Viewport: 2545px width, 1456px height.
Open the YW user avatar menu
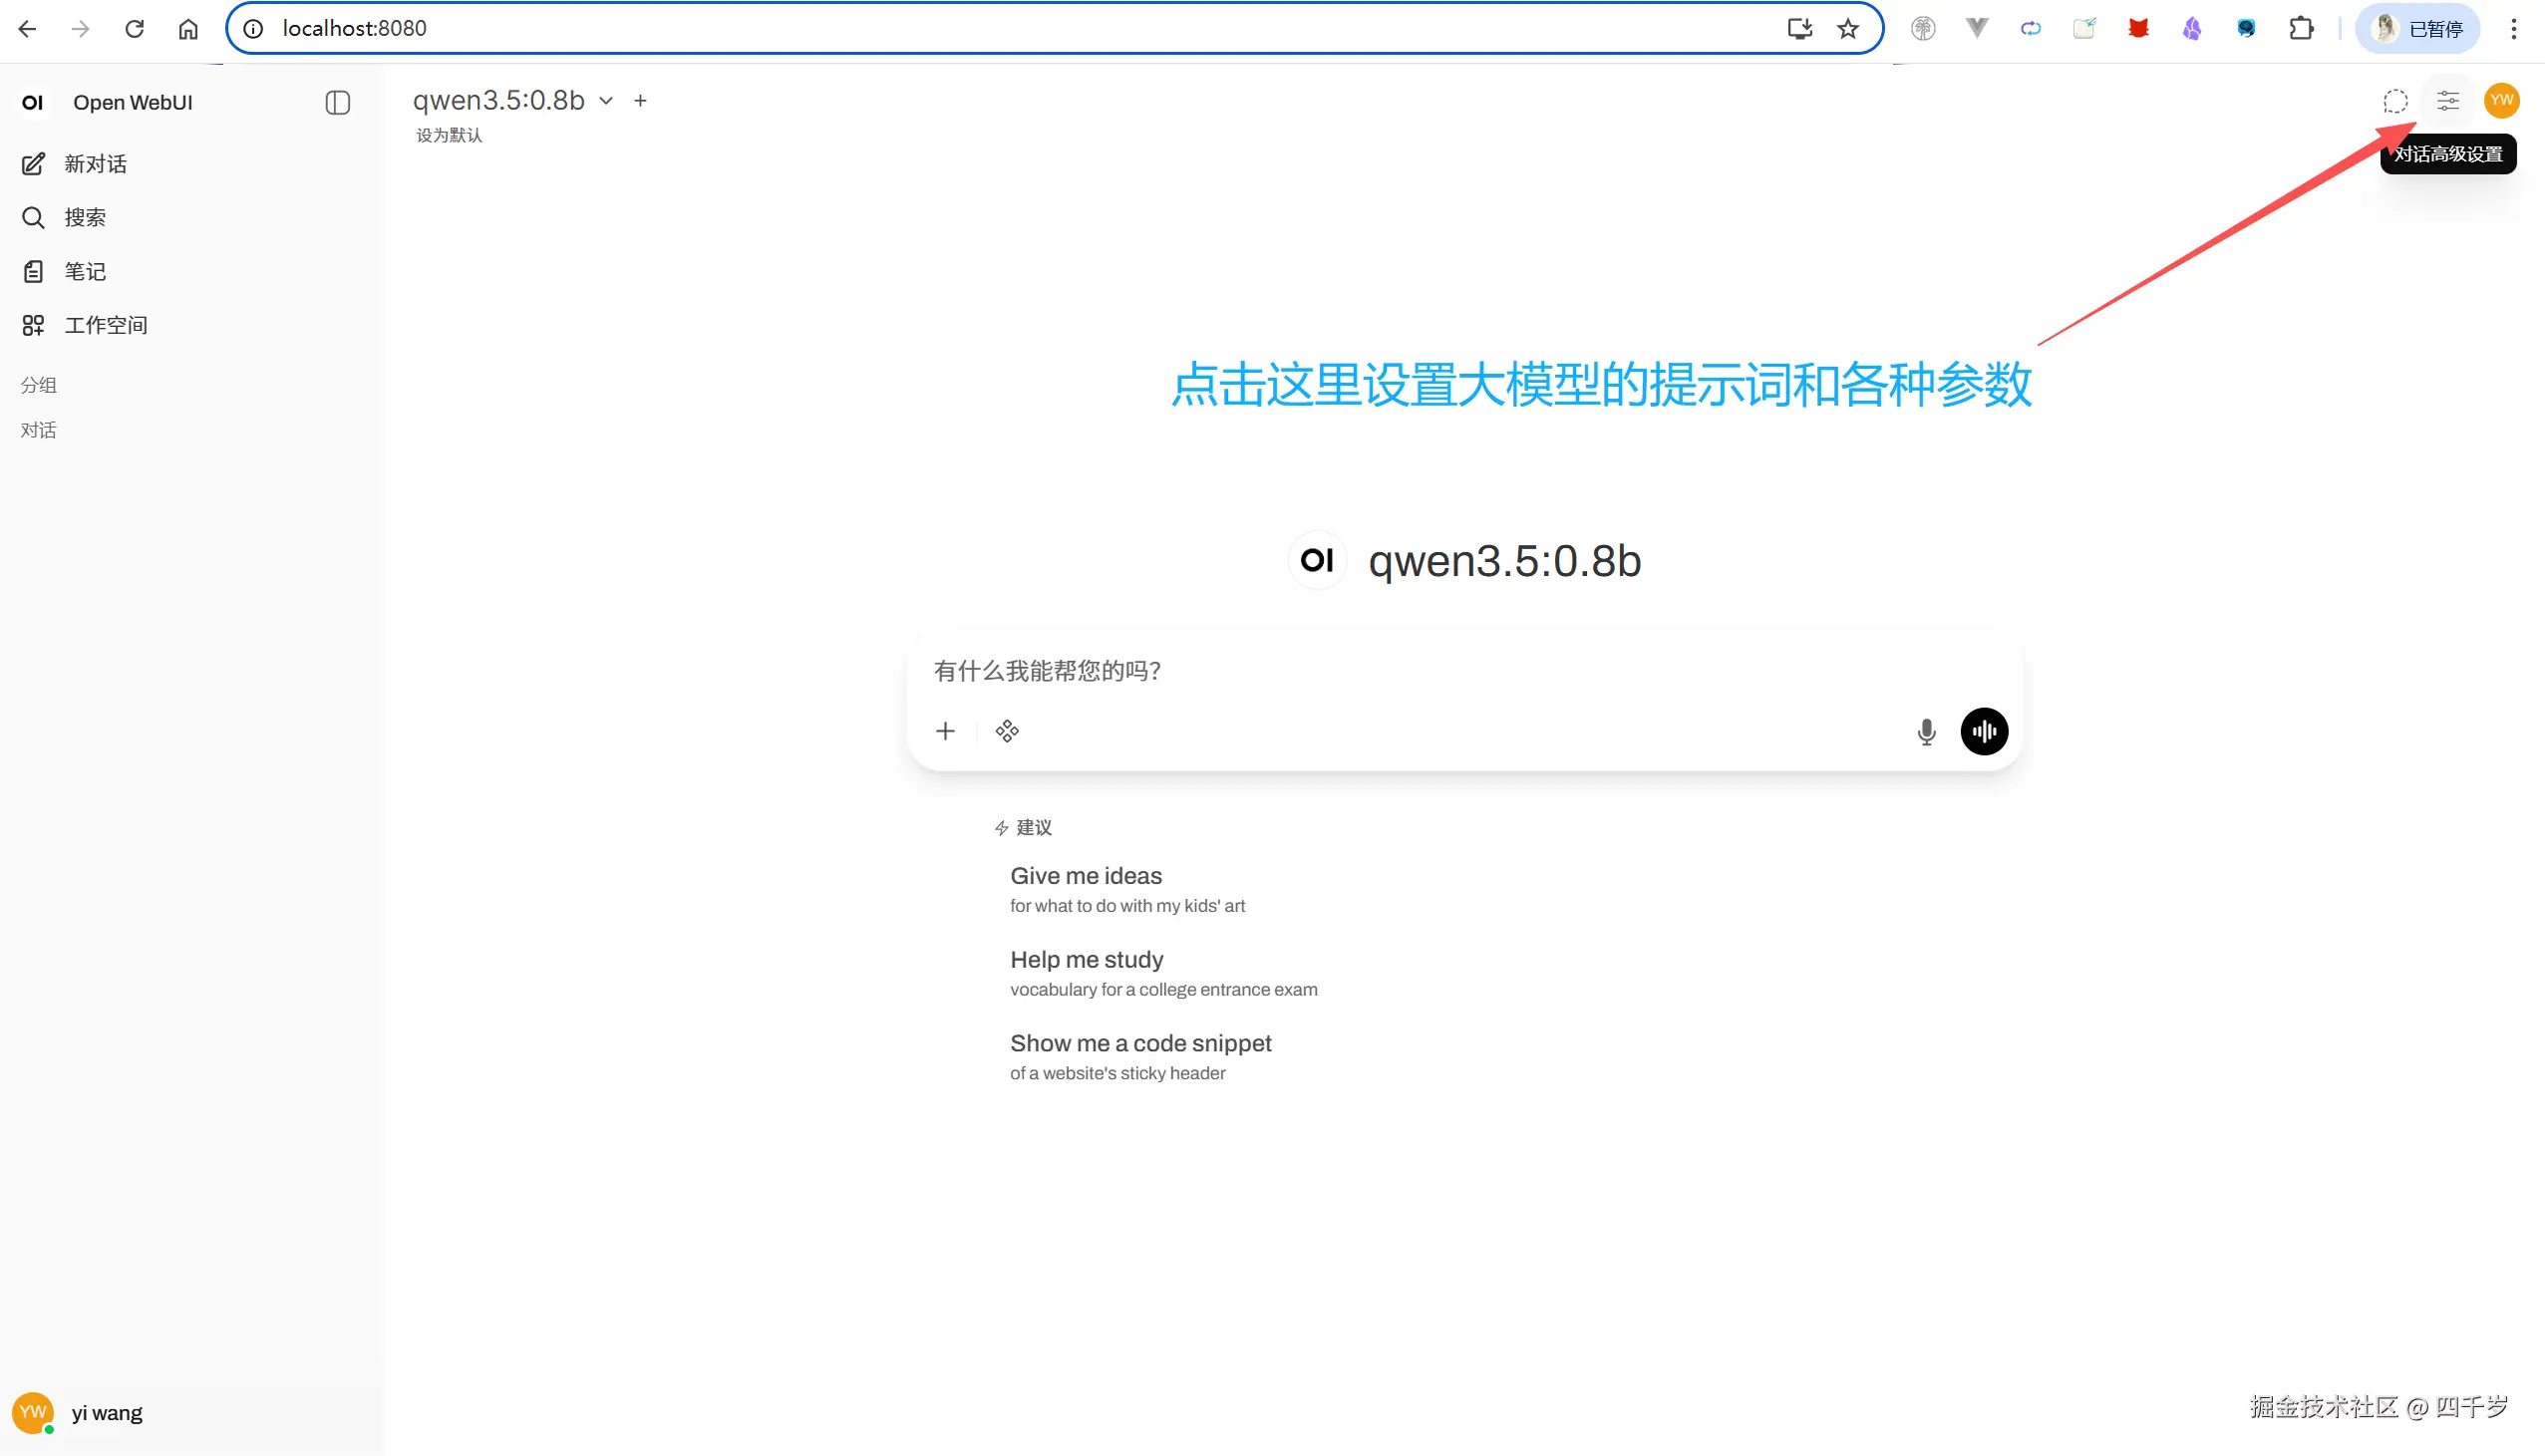pos(2503,100)
